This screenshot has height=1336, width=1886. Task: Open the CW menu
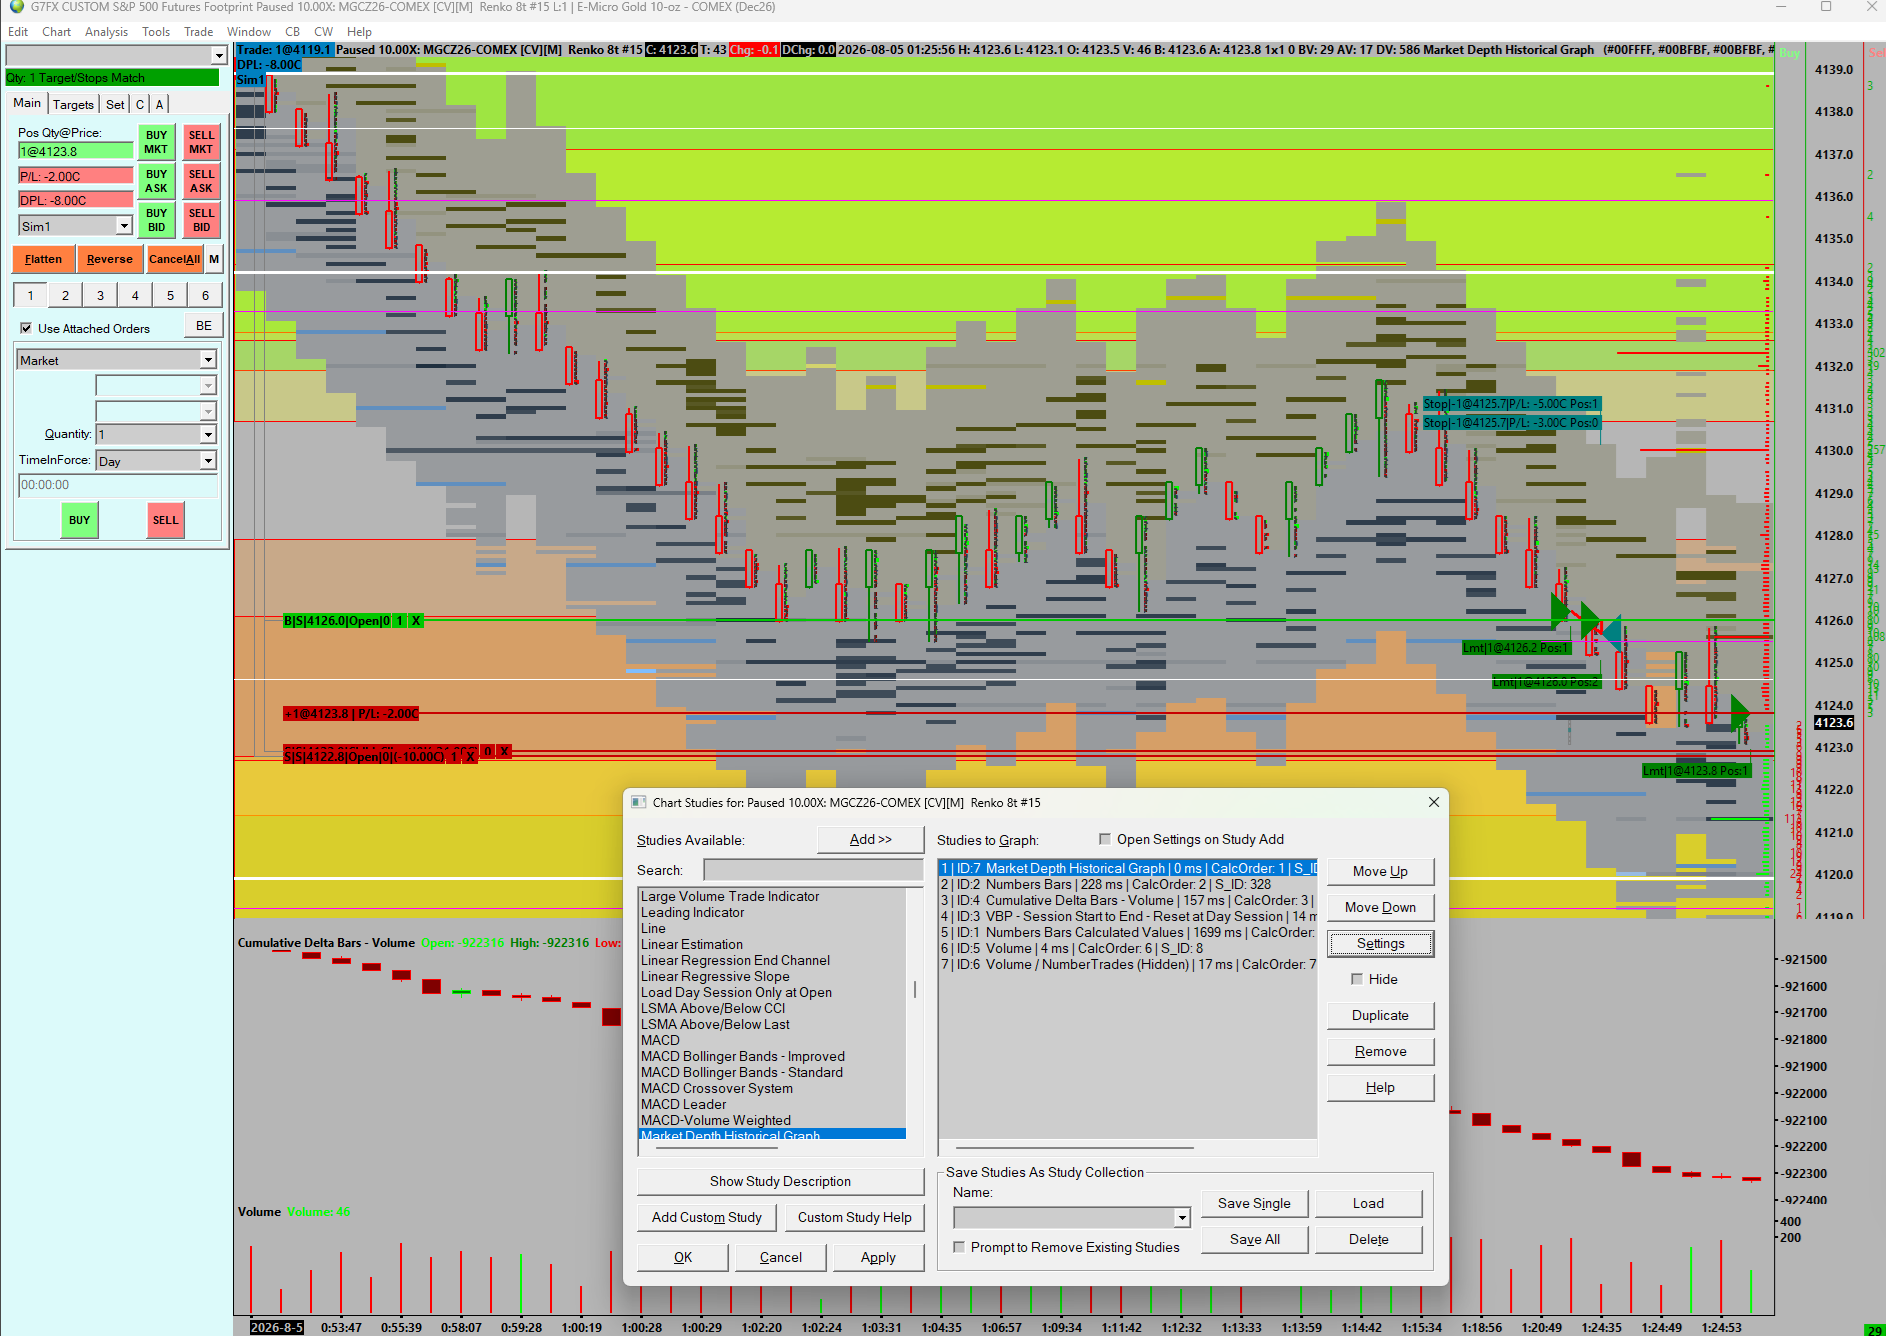click(323, 31)
